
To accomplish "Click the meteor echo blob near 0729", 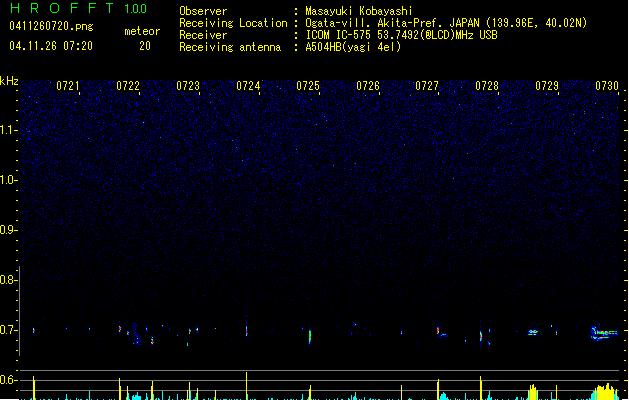I will (532, 332).
